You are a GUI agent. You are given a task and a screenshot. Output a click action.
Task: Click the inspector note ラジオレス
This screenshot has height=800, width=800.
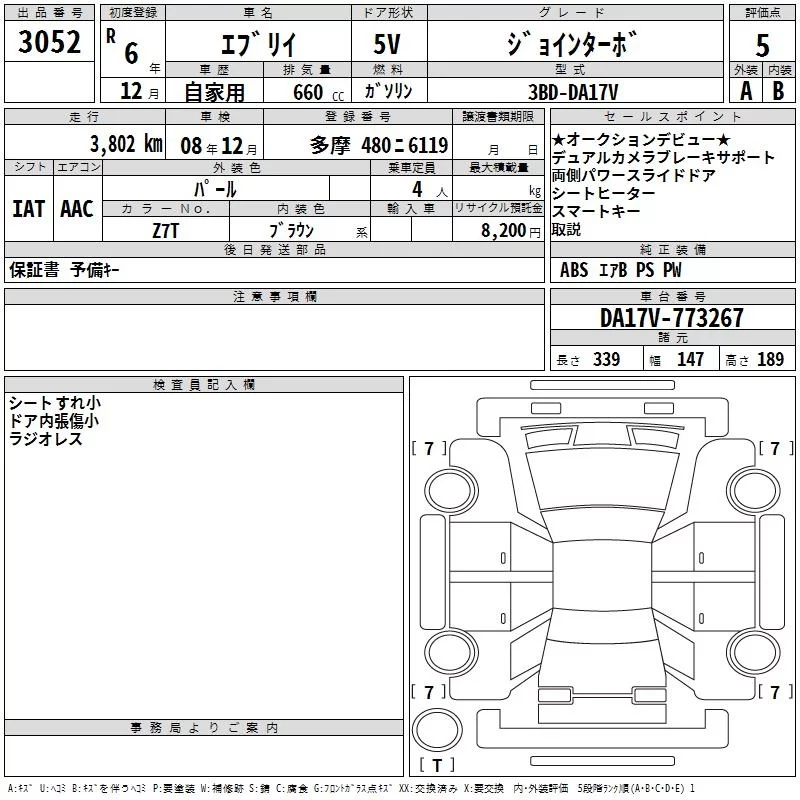(46, 439)
